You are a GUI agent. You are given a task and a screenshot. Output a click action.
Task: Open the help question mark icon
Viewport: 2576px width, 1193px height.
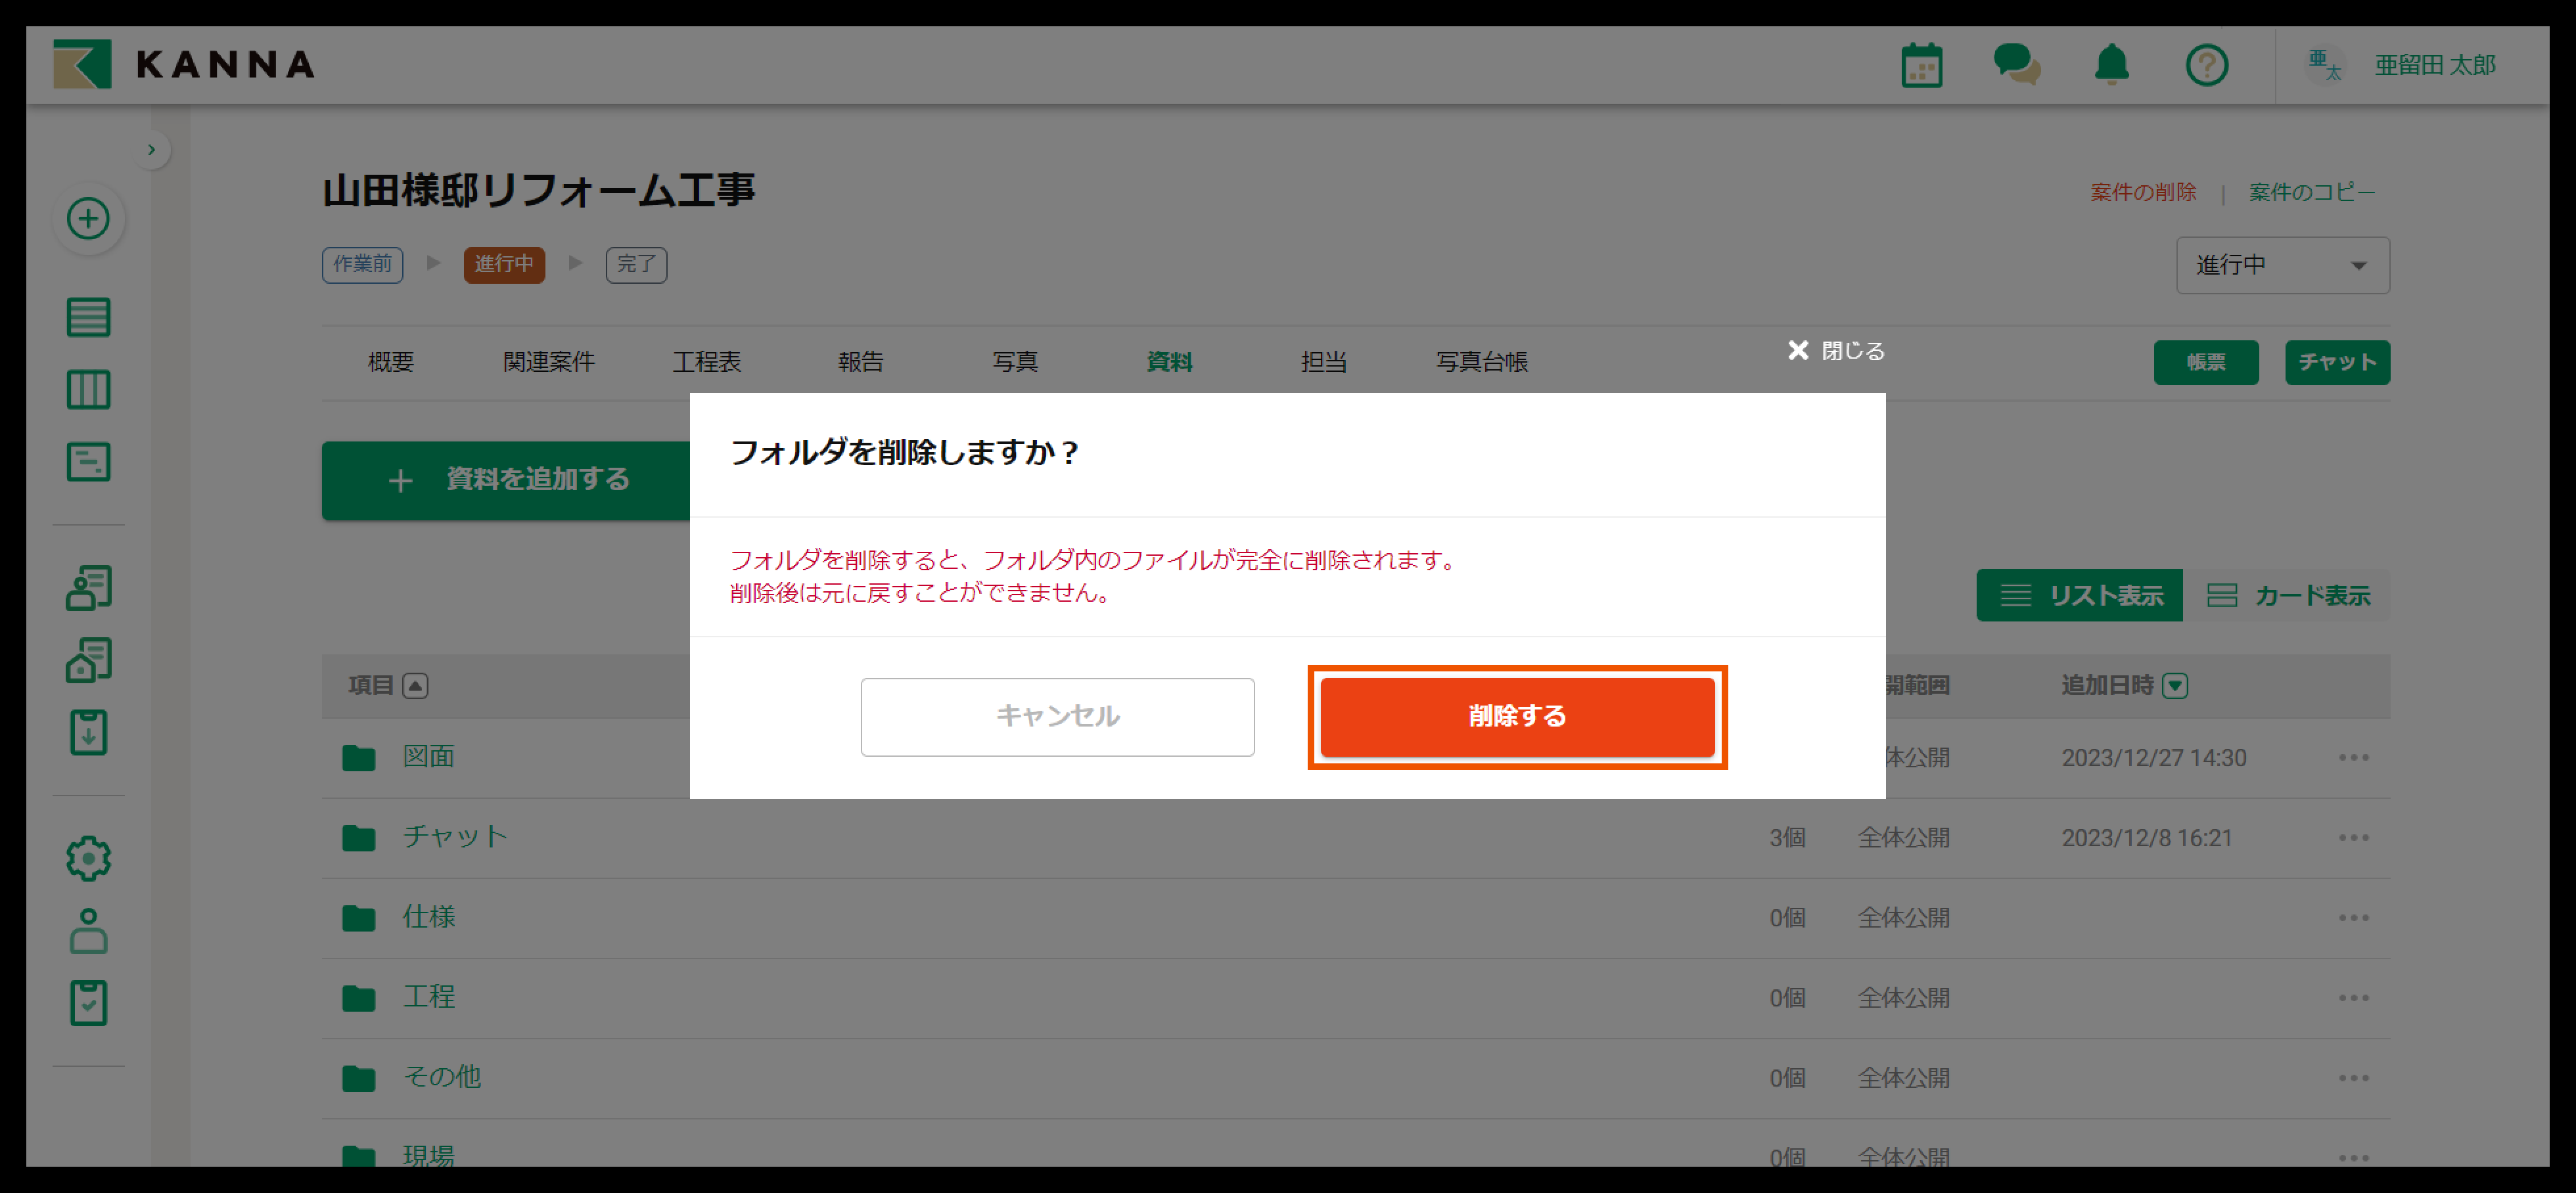point(2206,66)
